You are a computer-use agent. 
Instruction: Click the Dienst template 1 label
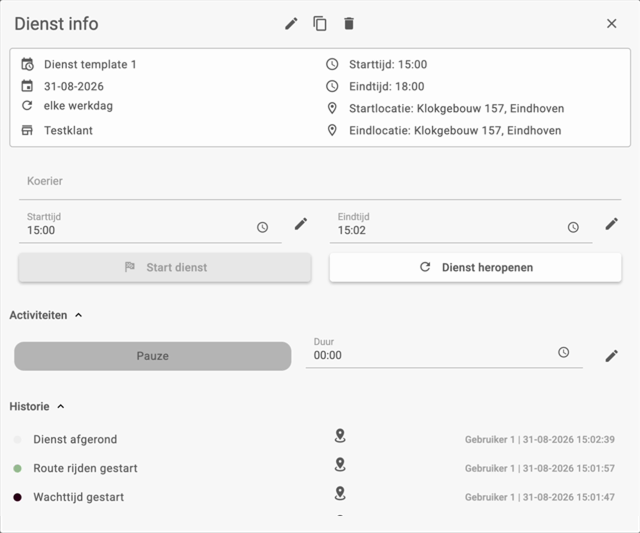tap(90, 64)
